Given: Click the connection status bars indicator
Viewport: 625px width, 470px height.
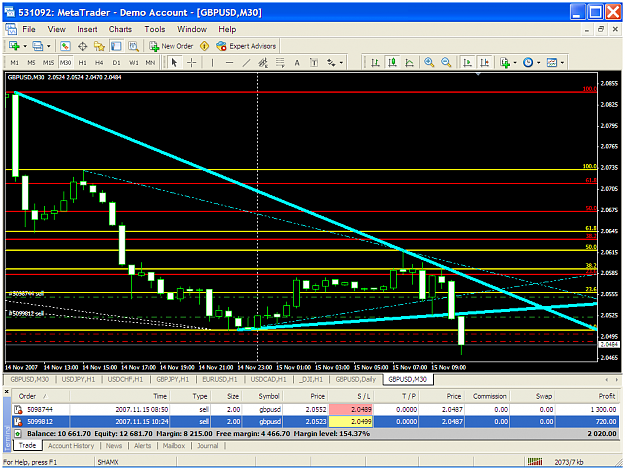Looking at the screenshot, I should click(x=535, y=462).
